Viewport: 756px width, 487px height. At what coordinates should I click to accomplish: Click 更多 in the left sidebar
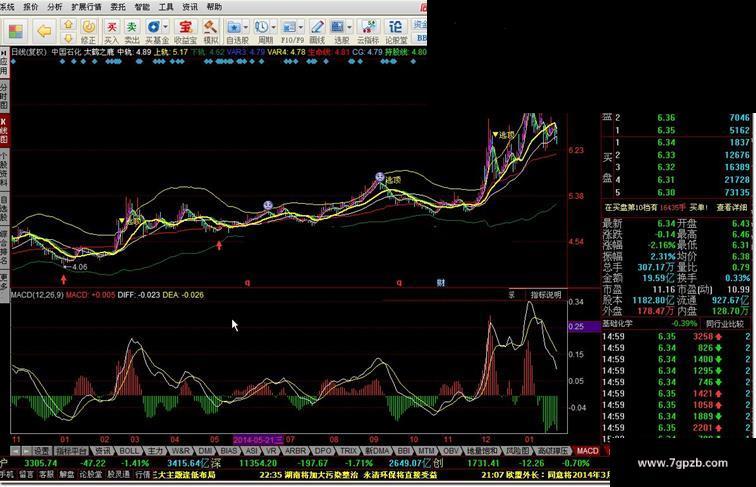click(x=4, y=282)
